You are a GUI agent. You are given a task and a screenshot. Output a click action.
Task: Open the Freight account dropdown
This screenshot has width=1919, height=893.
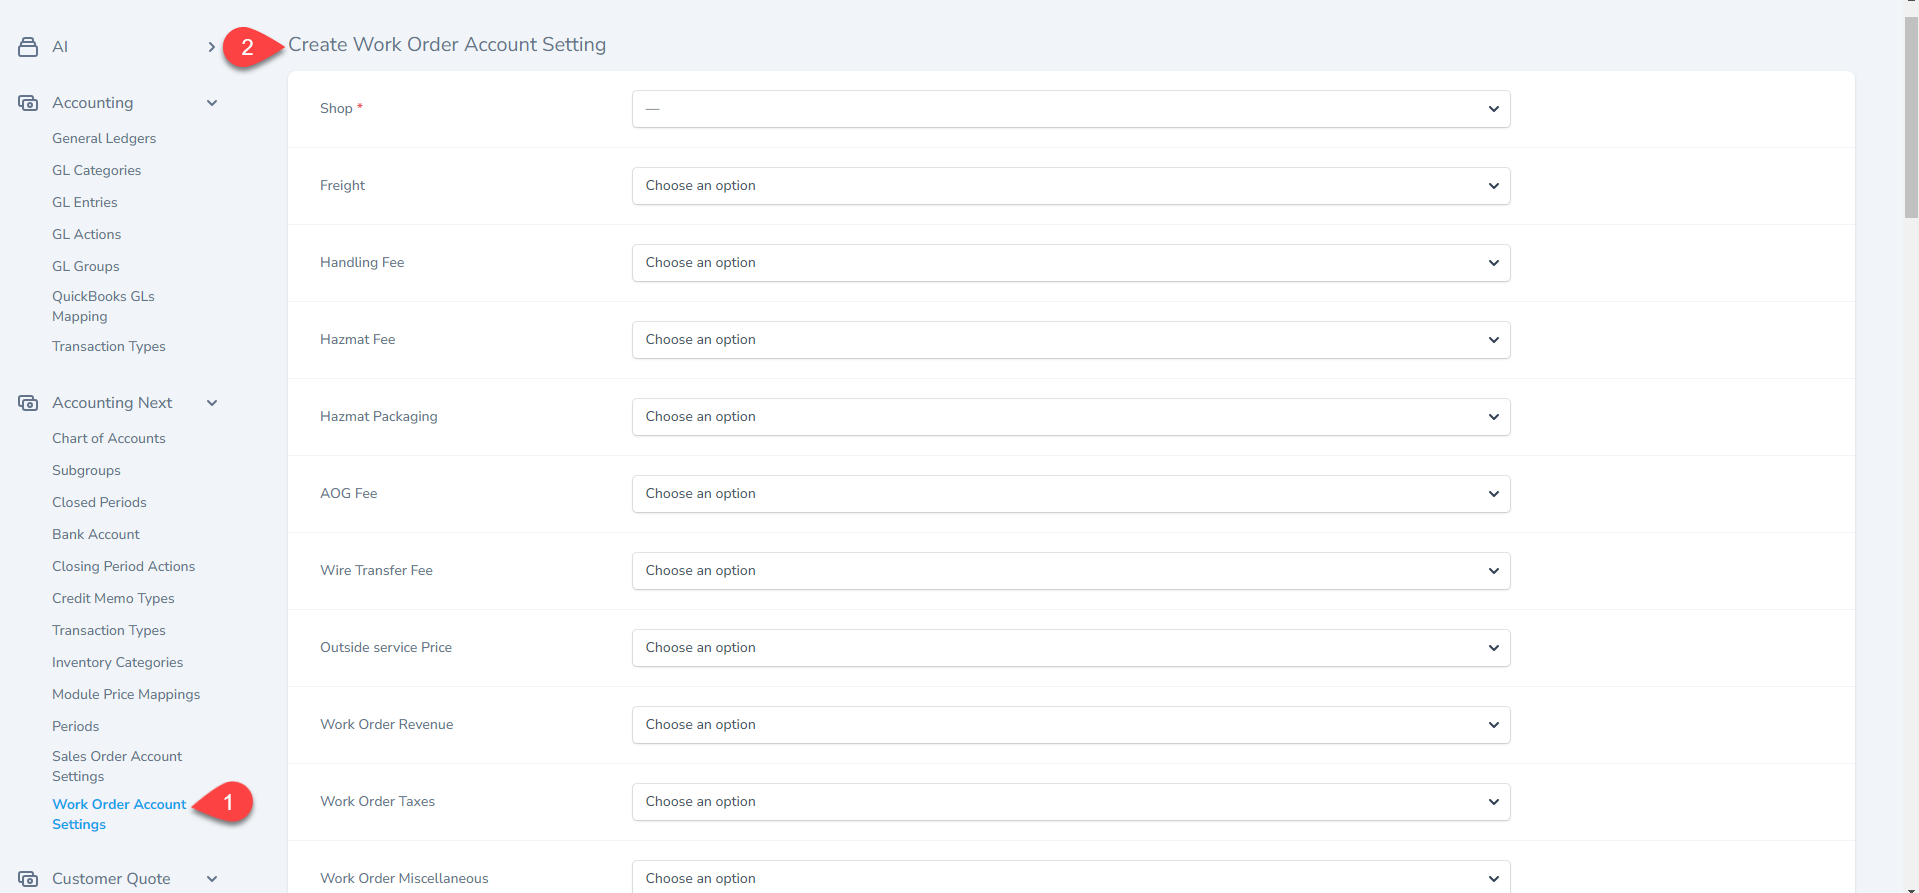point(1070,186)
